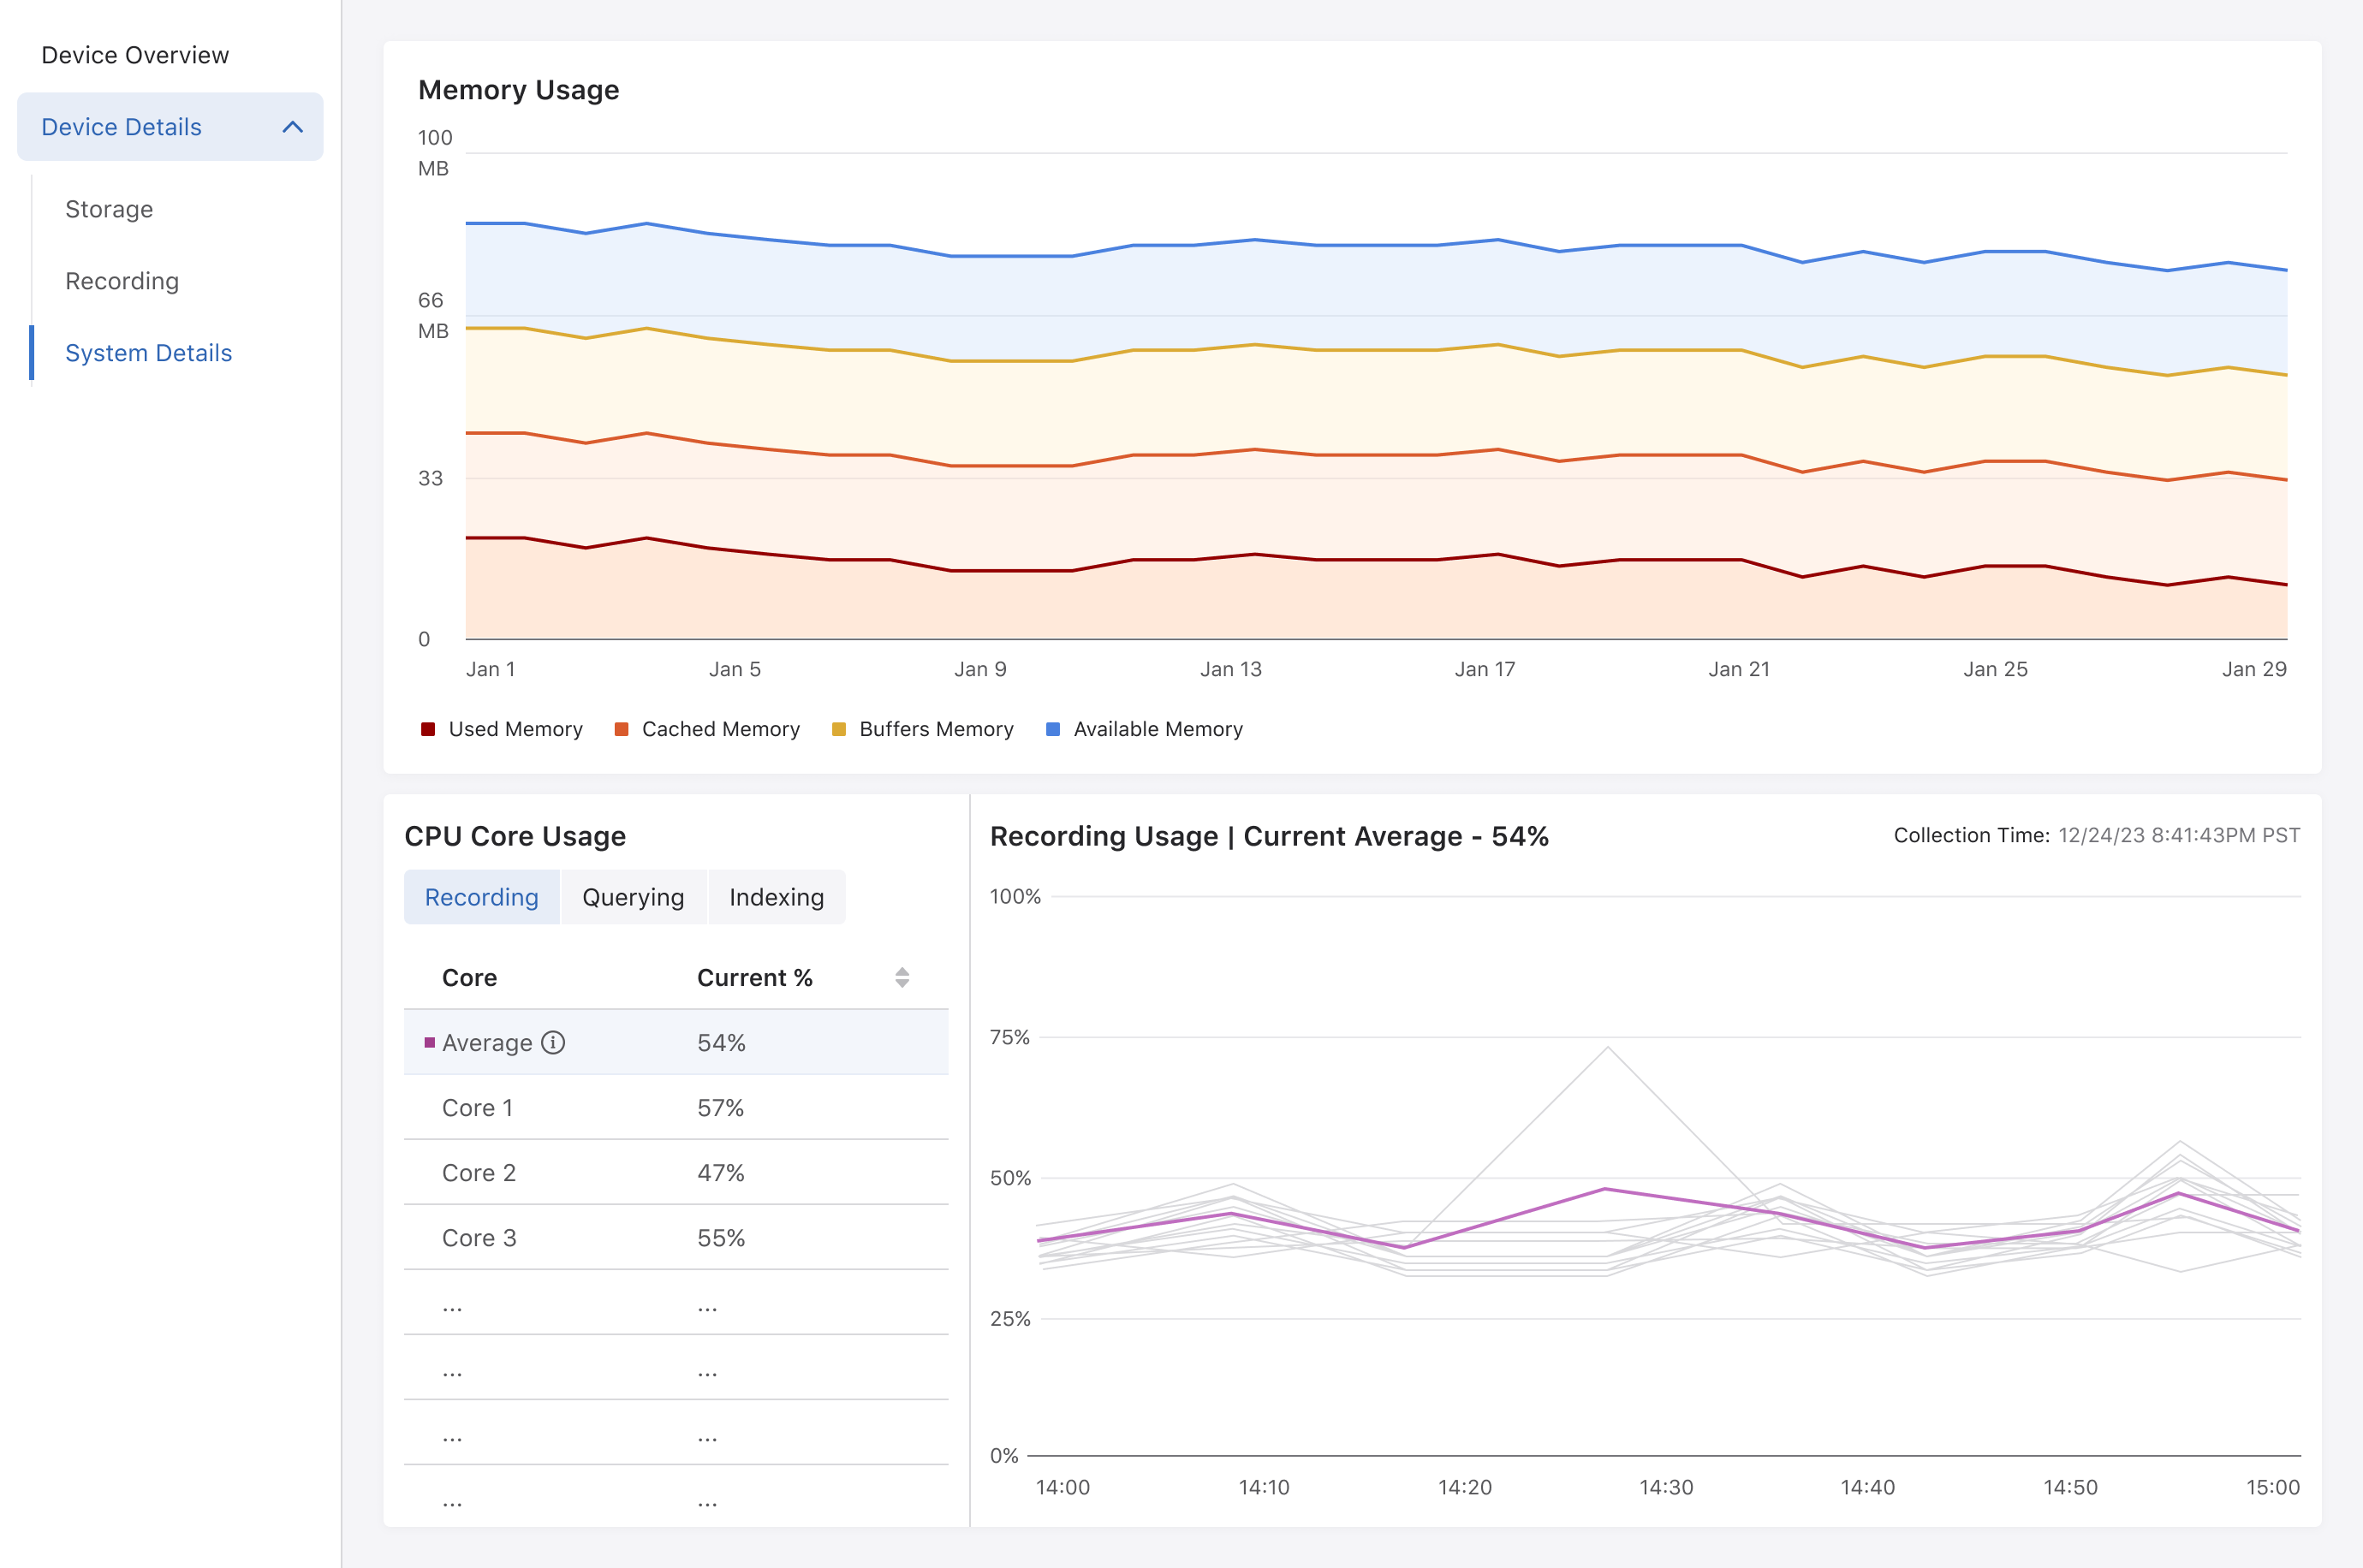Sort by Current % column arrows
Screen dimensions: 2363x1568
coord(902,978)
